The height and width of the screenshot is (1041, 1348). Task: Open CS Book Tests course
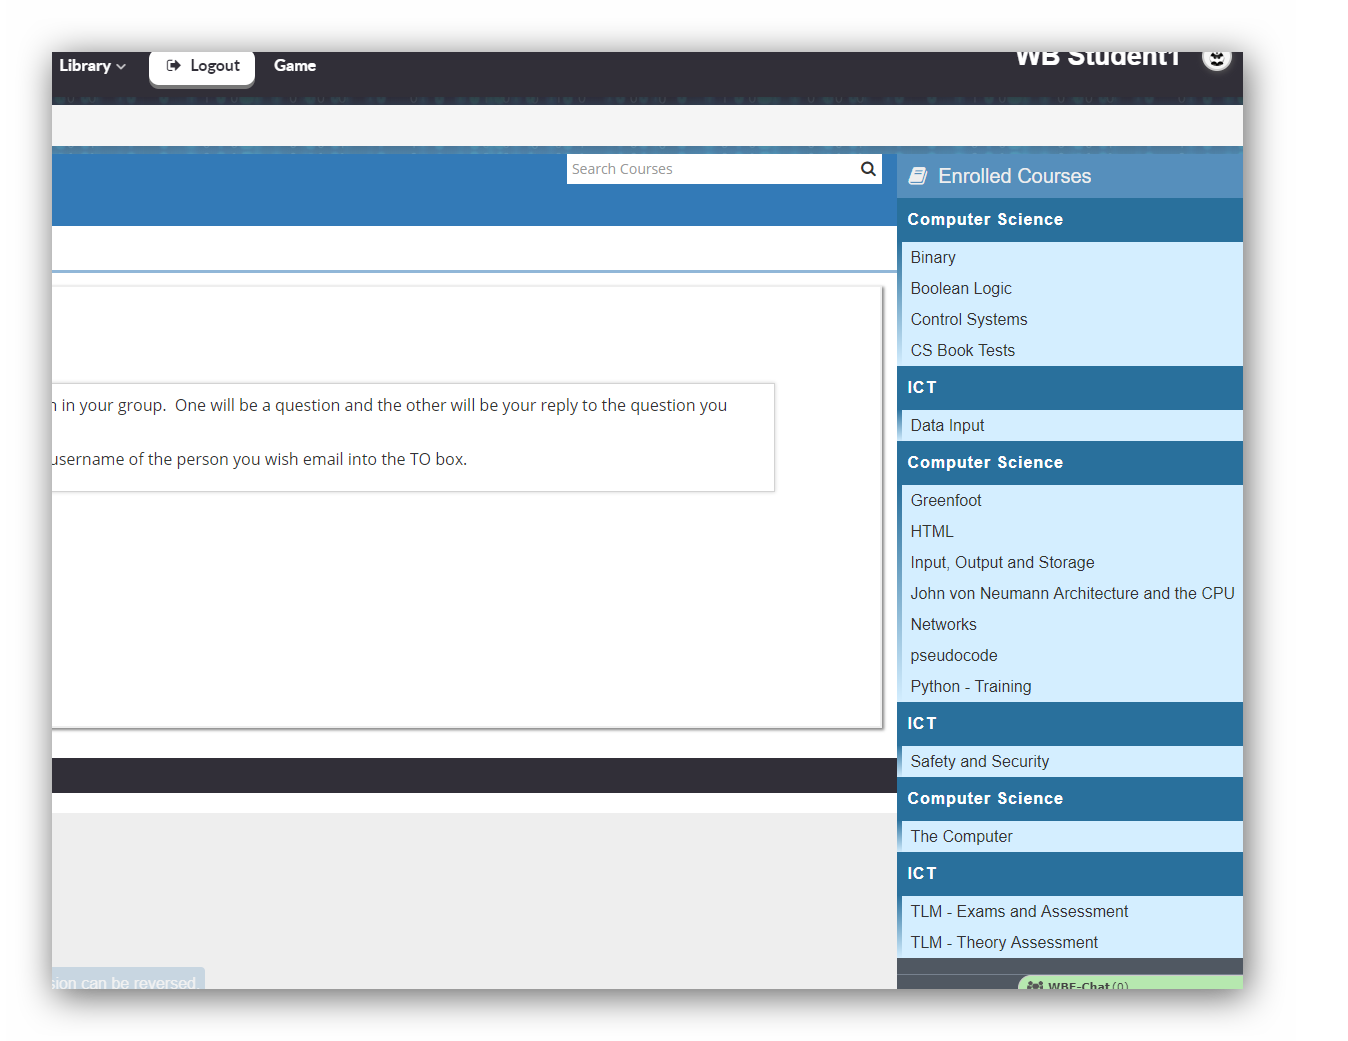point(962,351)
